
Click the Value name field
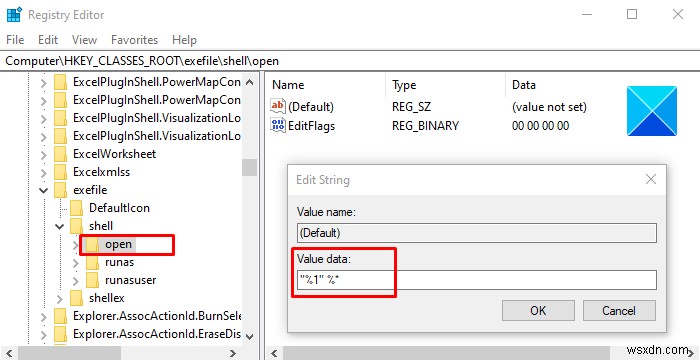click(477, 233)
